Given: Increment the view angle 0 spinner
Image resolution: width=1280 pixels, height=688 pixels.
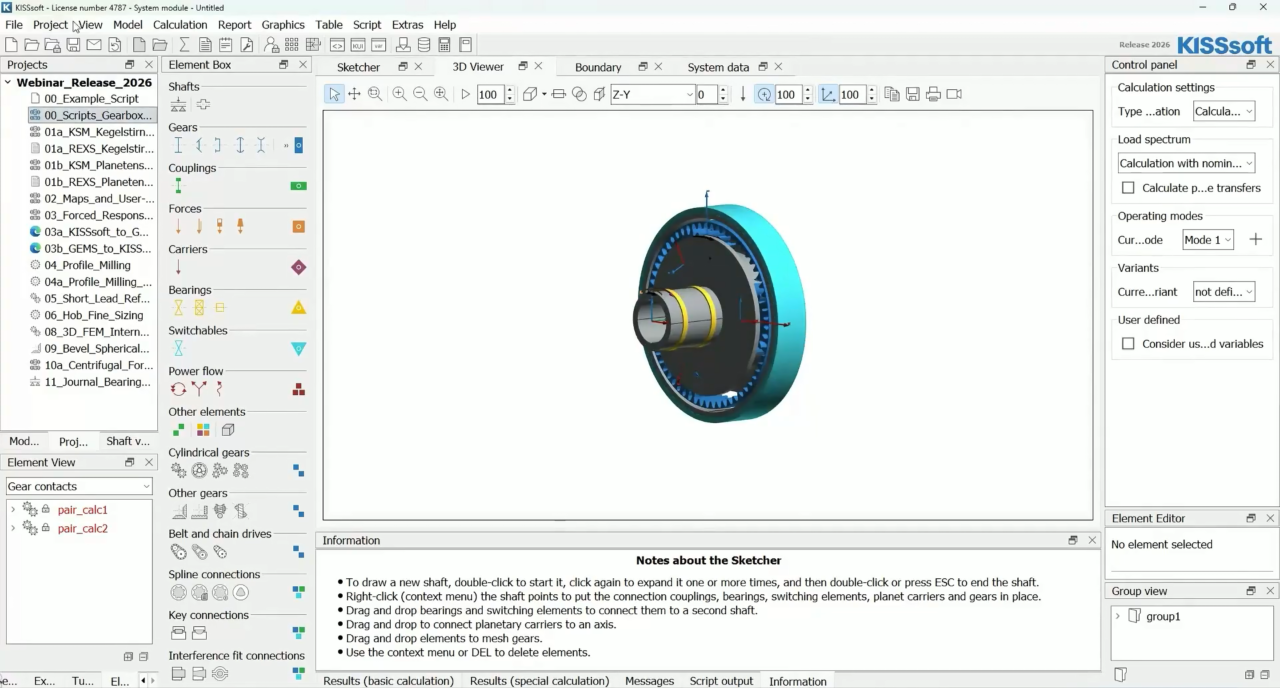Looking at the screenshot, I should (725, 89).
